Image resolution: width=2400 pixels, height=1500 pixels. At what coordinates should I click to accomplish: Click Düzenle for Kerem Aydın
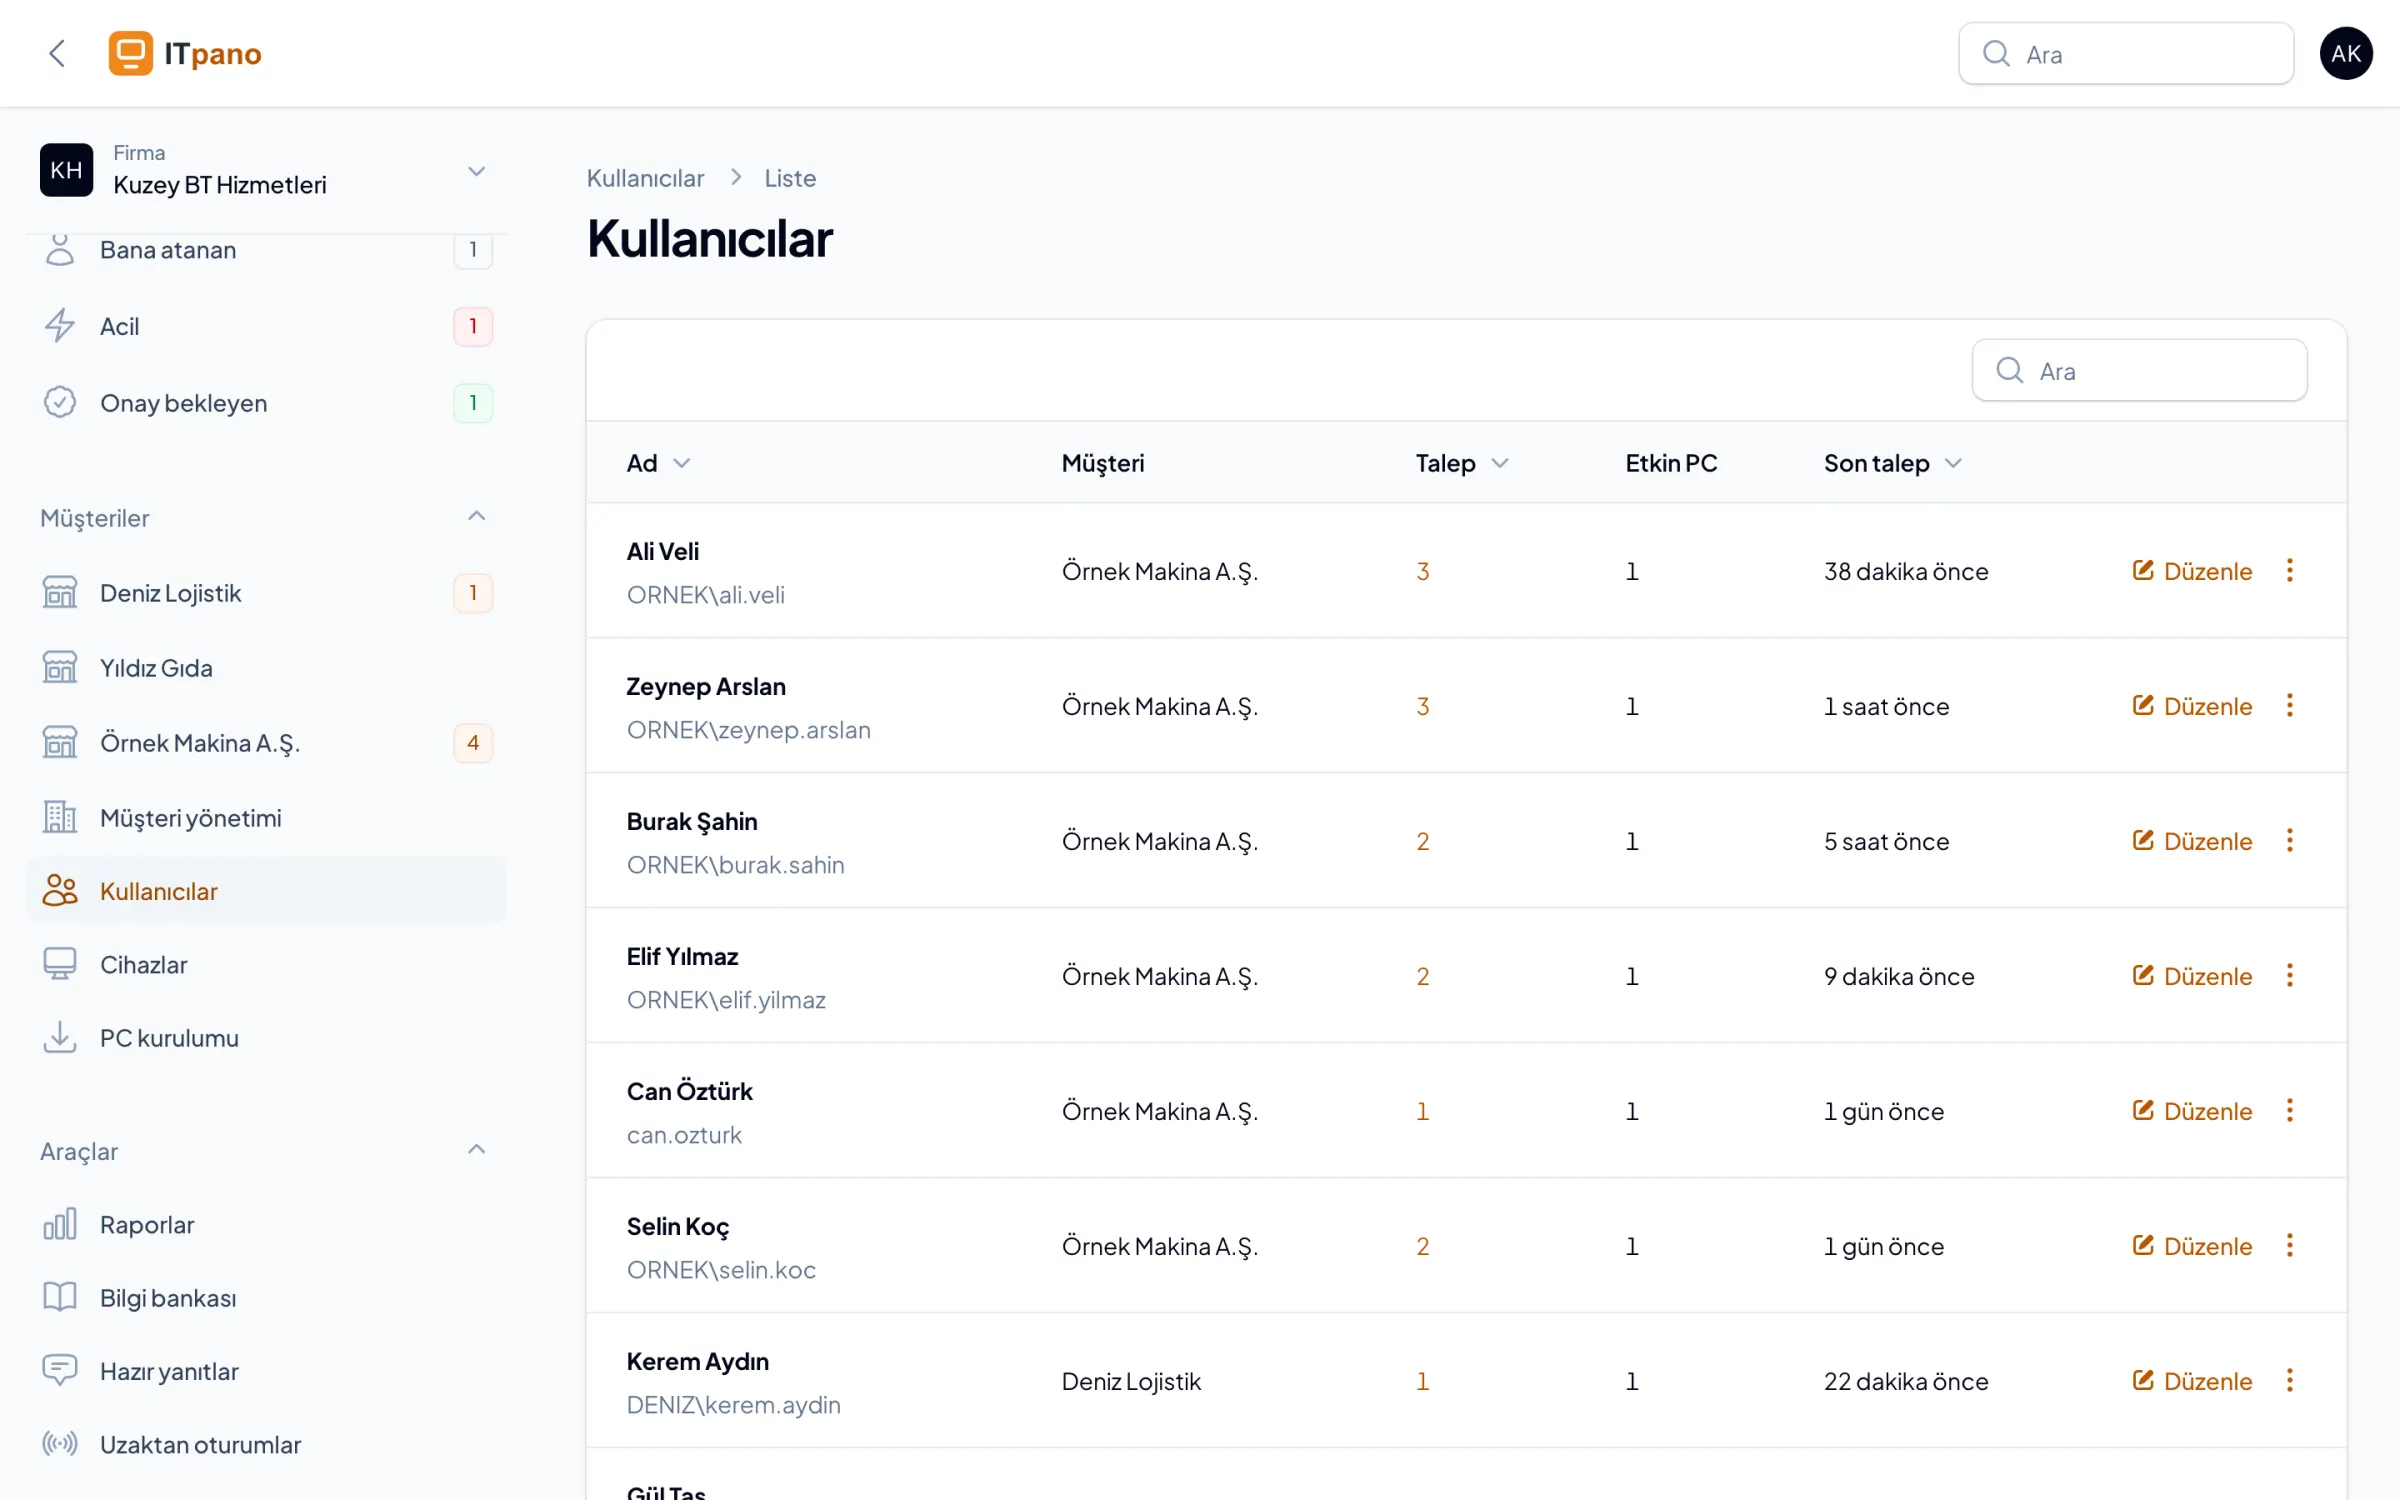tap(2192, 1381)
